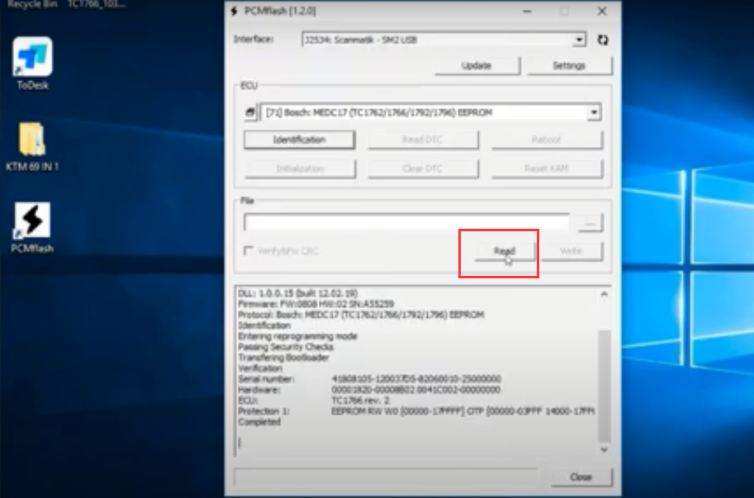Click the 'Hardware:' log line

369,390
